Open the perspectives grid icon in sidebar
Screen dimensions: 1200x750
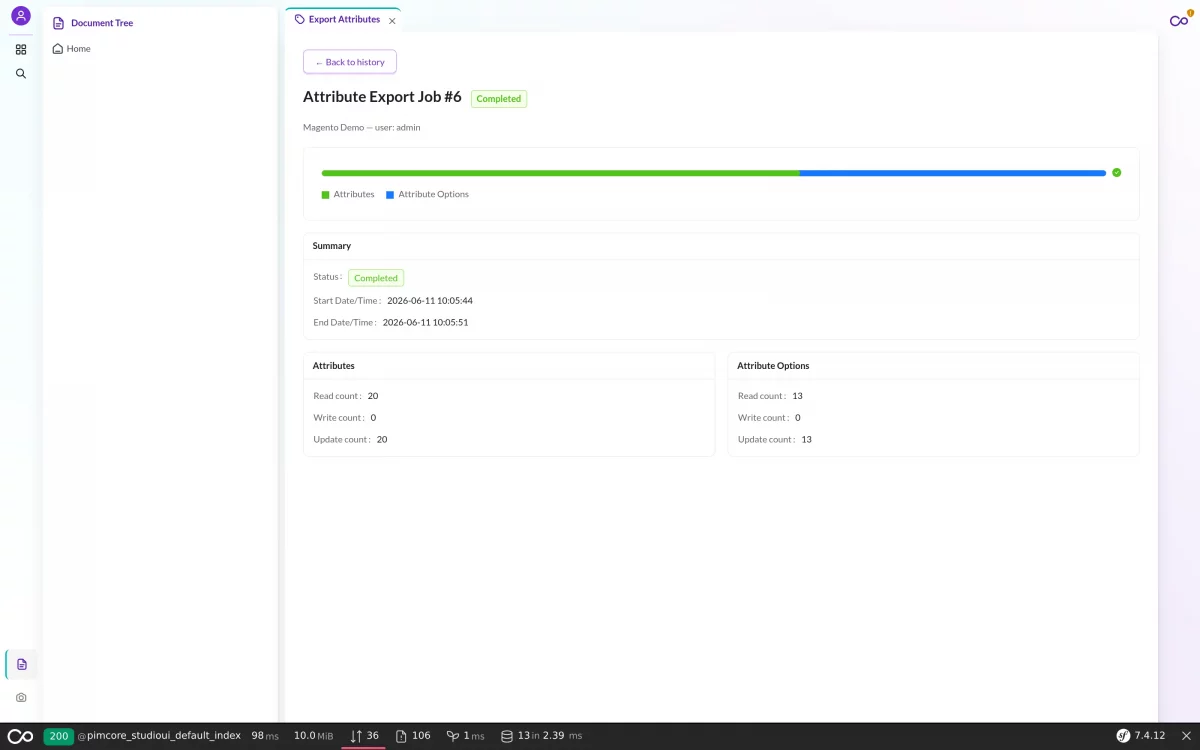(x=21, y=49)
